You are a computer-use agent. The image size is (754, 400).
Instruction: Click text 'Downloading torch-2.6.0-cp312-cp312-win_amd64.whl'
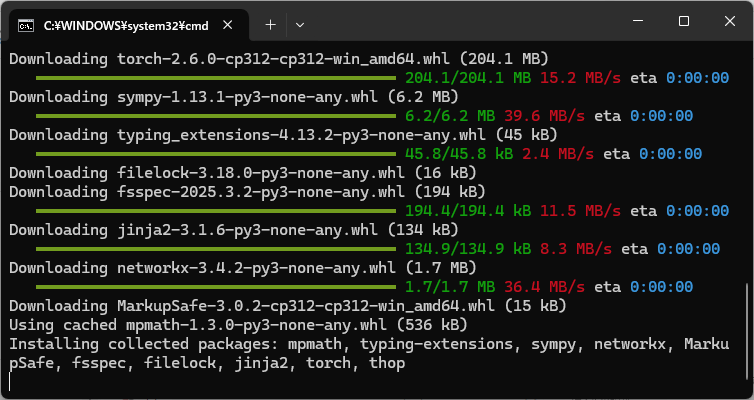tap(229, 59)
